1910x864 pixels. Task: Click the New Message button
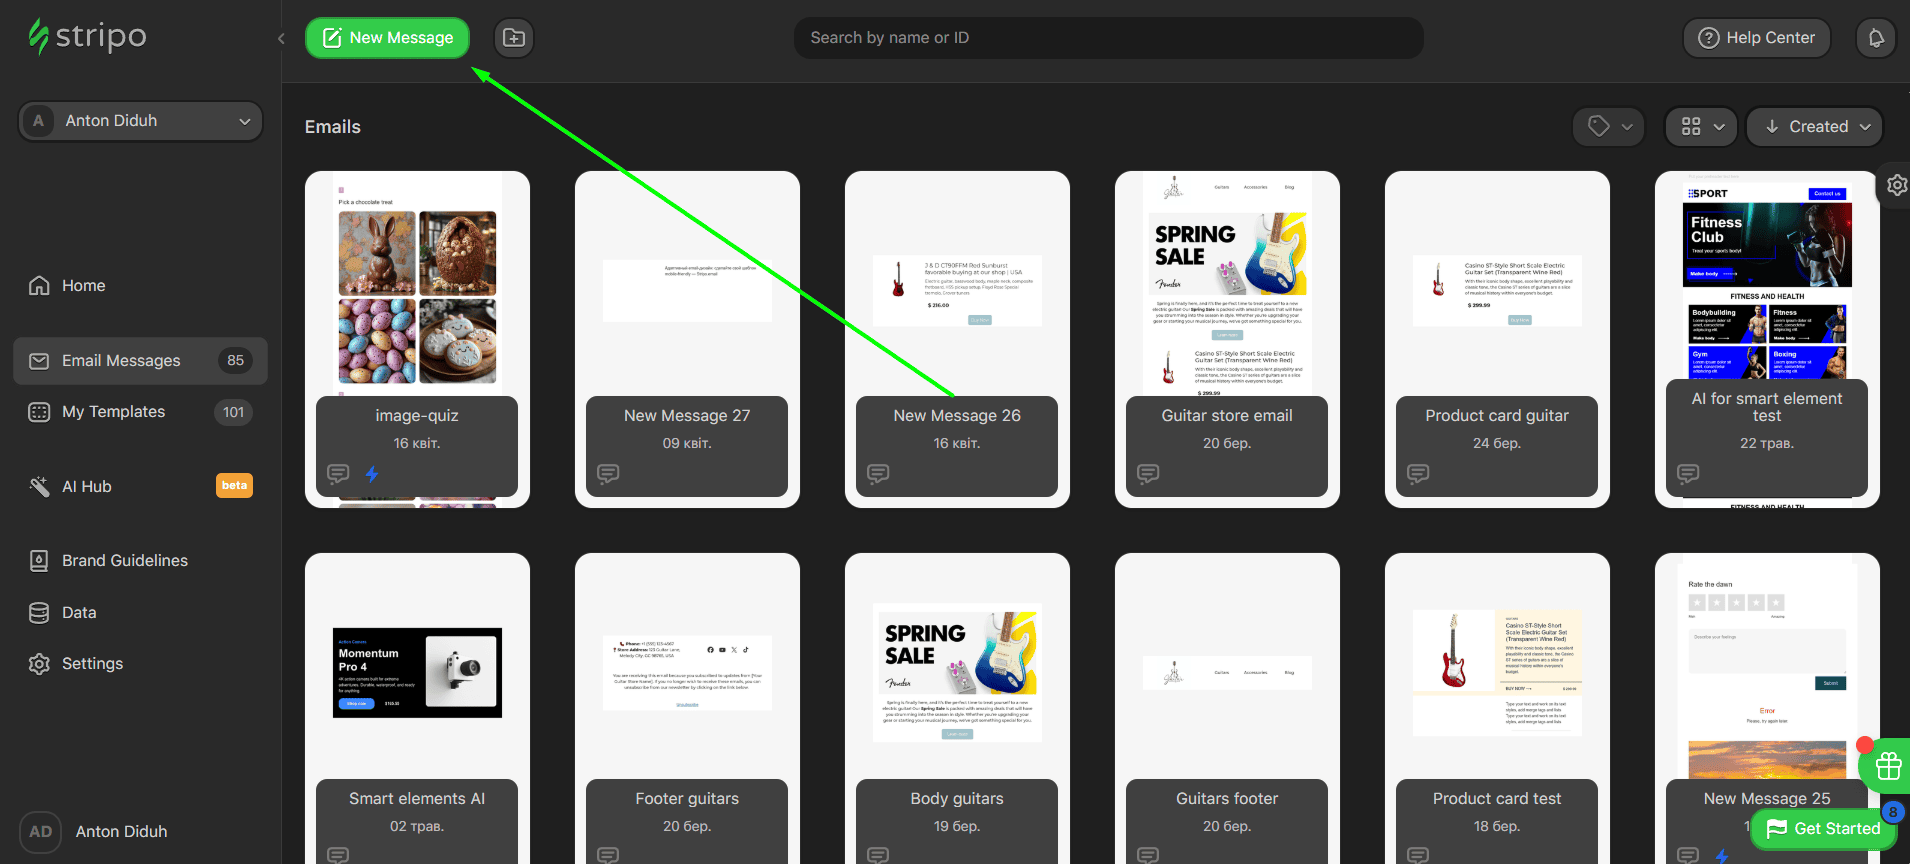(x=387, y=38)
